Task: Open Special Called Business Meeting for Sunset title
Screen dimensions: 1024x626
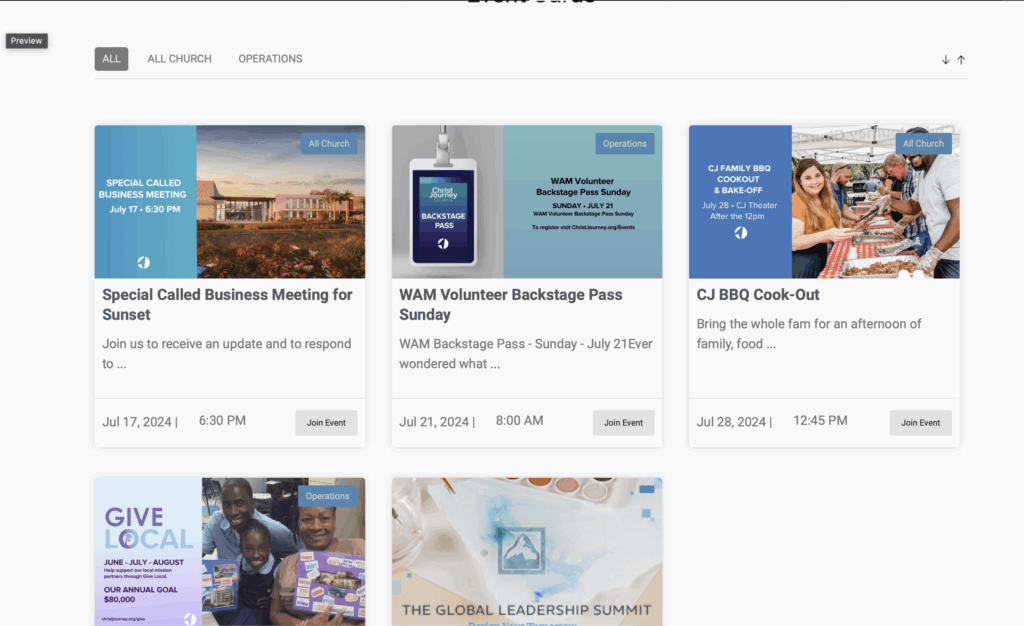Action: 227,304
